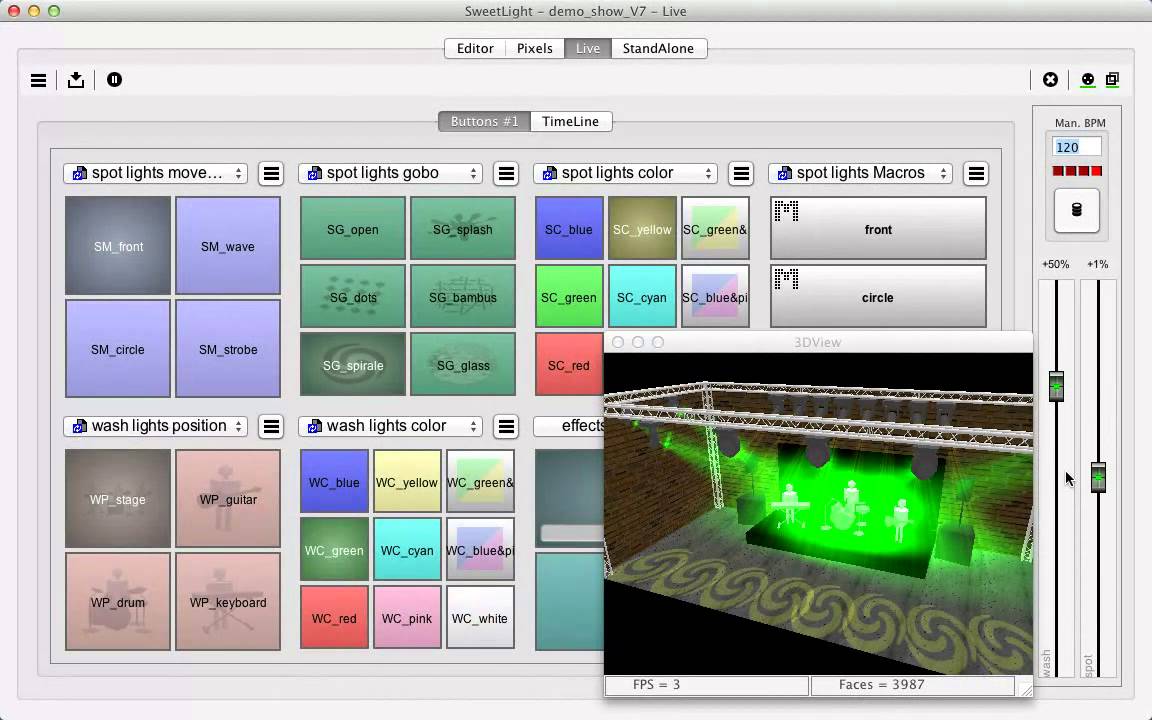Expand the spot lights Macros dropdown
This screenshot has width=1152, height=720.
pos(861,173)
